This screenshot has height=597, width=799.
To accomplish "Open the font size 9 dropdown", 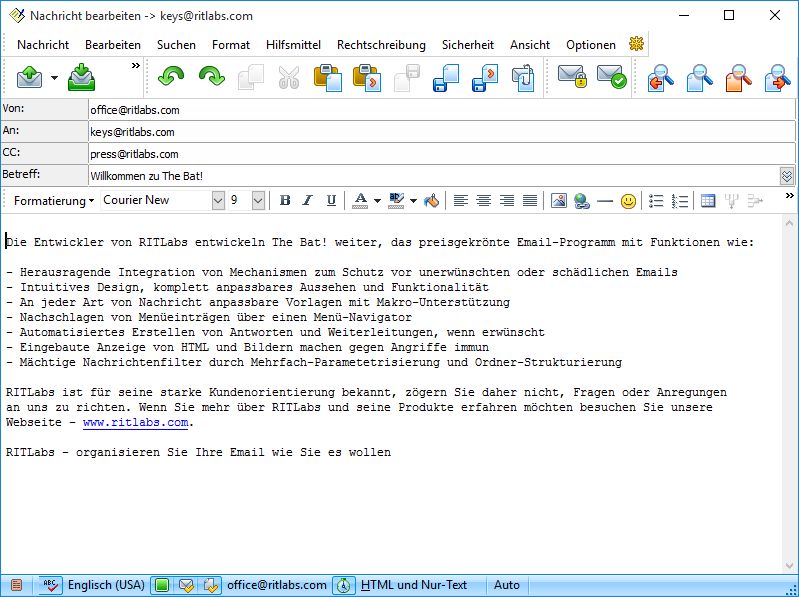I will pos(258,201).
